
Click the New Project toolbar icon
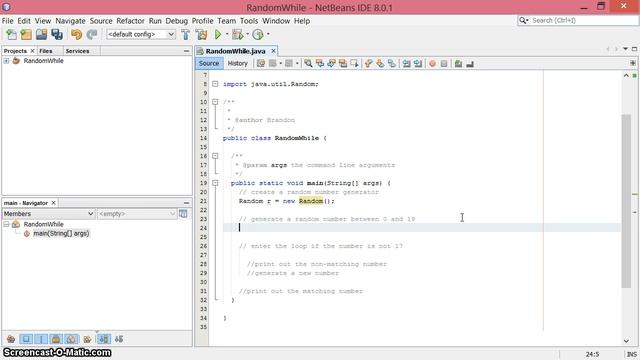[x=26, y=35]
